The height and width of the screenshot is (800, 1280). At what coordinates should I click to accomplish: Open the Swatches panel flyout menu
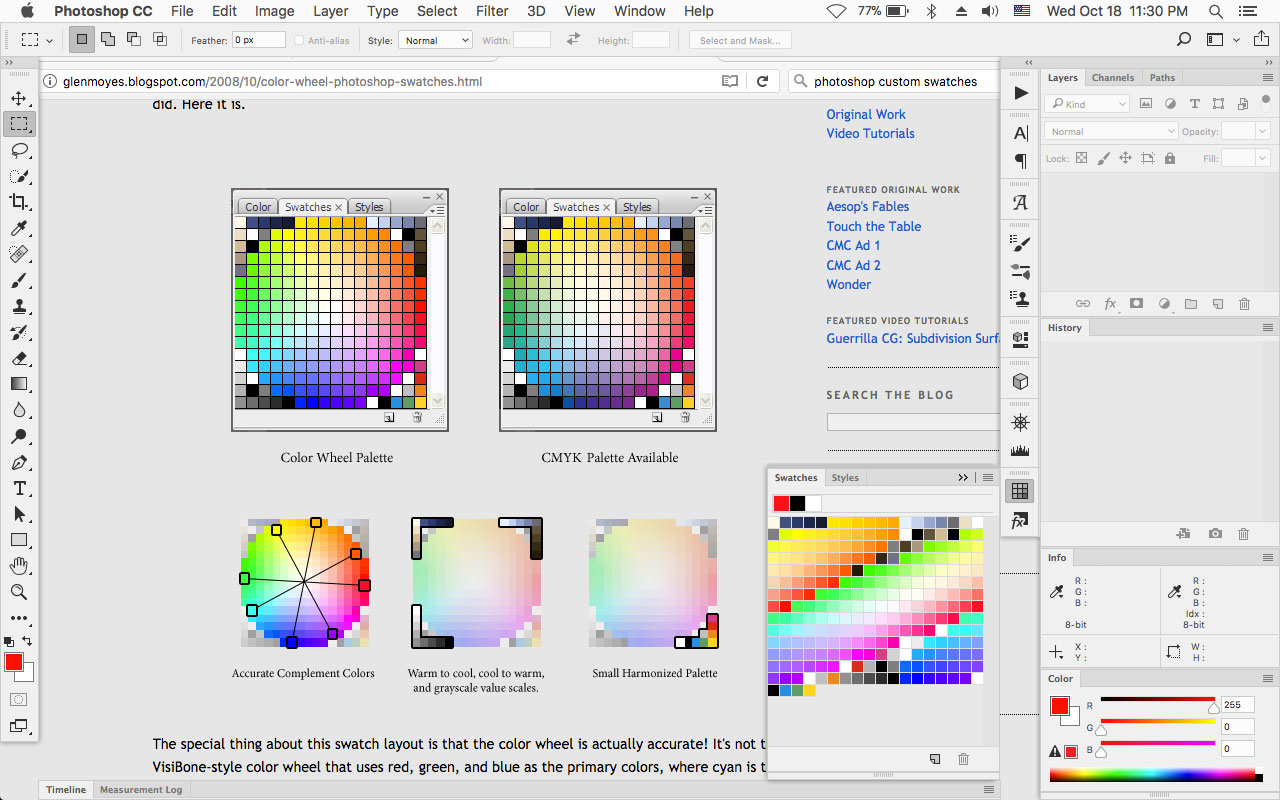(988, 478)
